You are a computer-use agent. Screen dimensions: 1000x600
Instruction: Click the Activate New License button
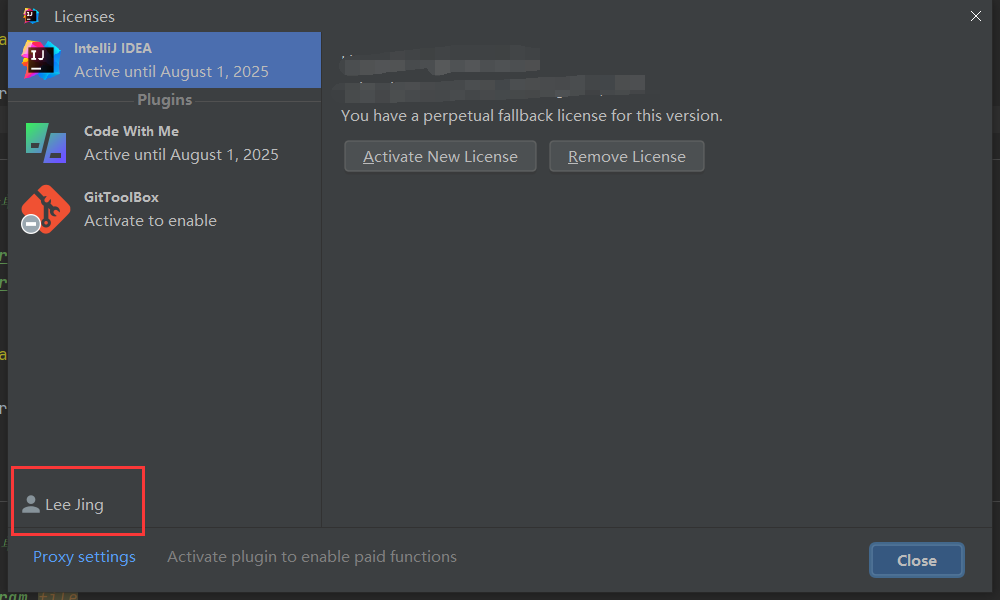[x=440, y=156]
